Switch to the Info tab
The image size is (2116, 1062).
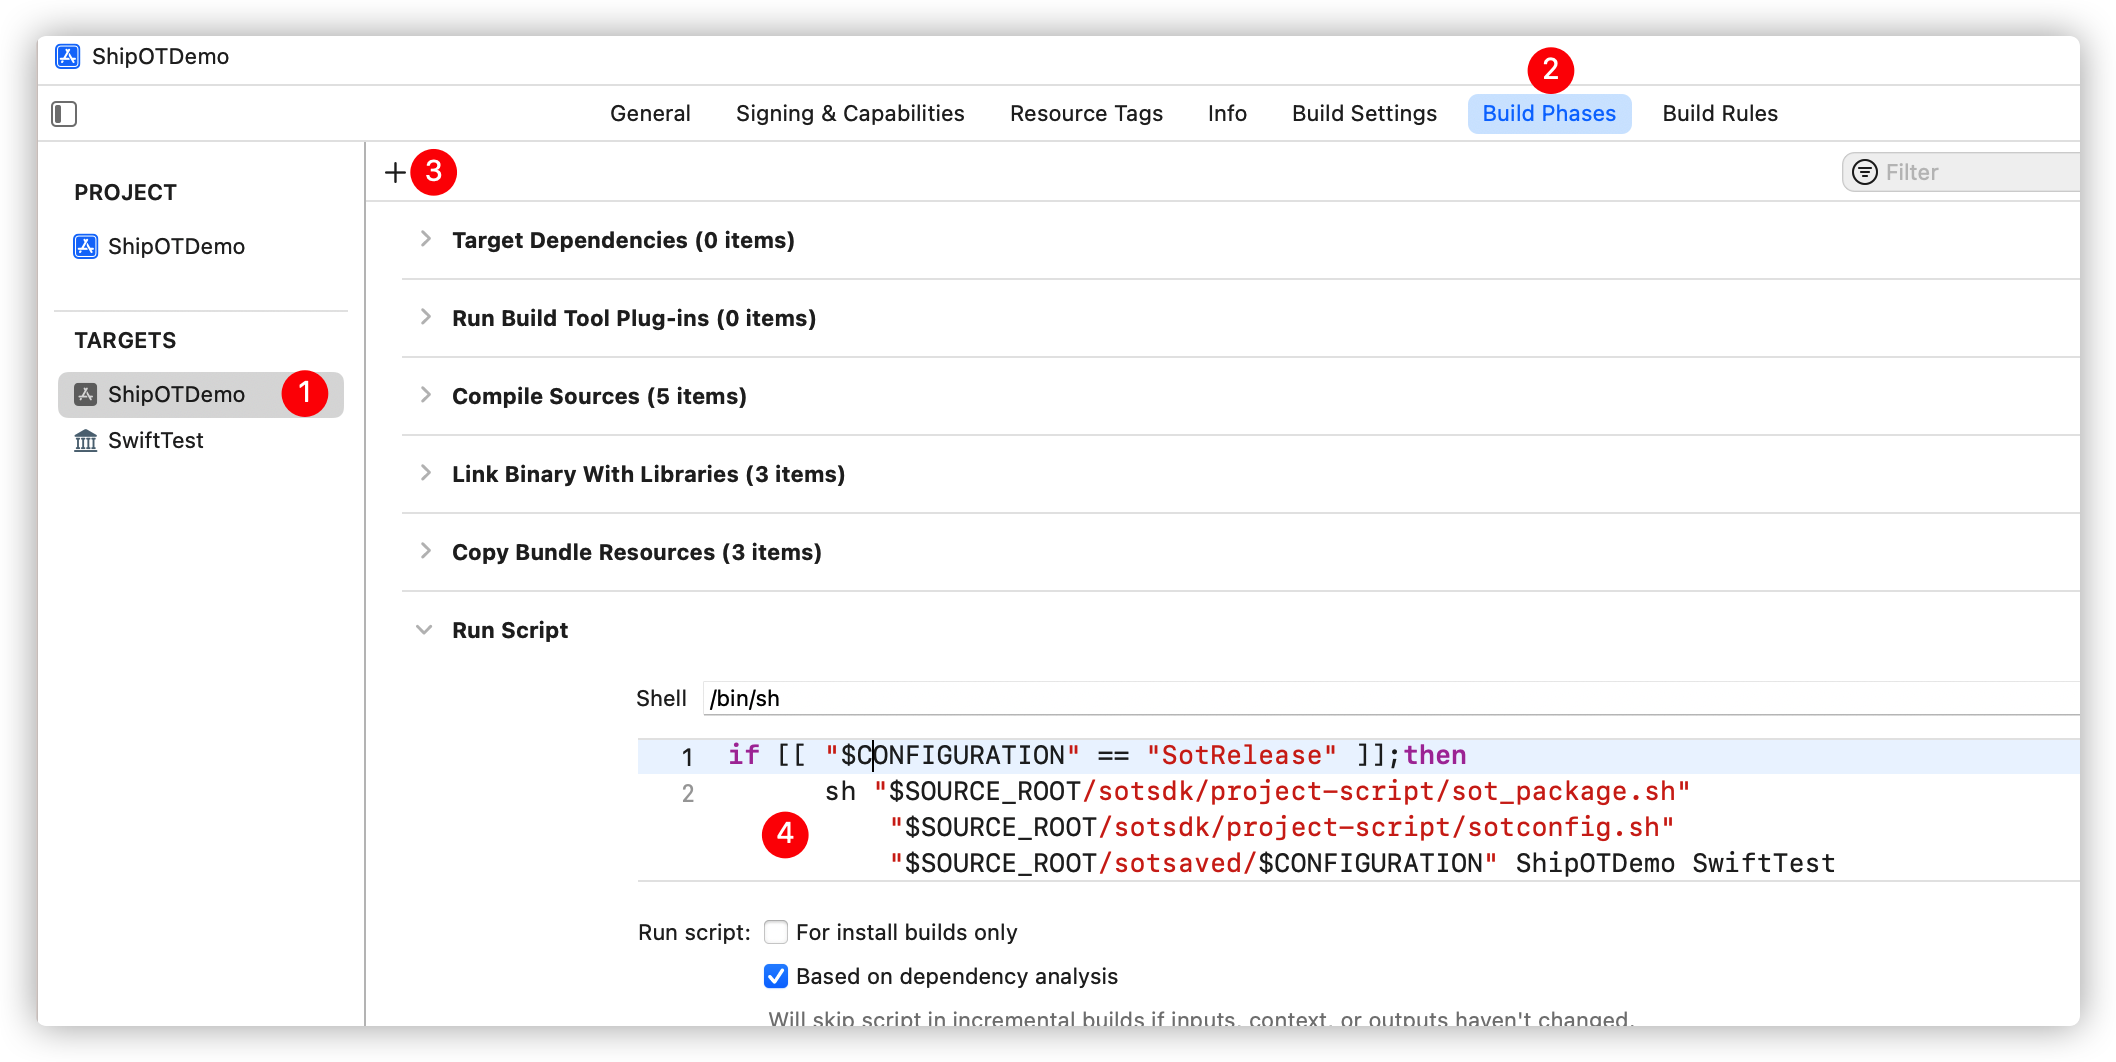click(x=1227, y=114)
